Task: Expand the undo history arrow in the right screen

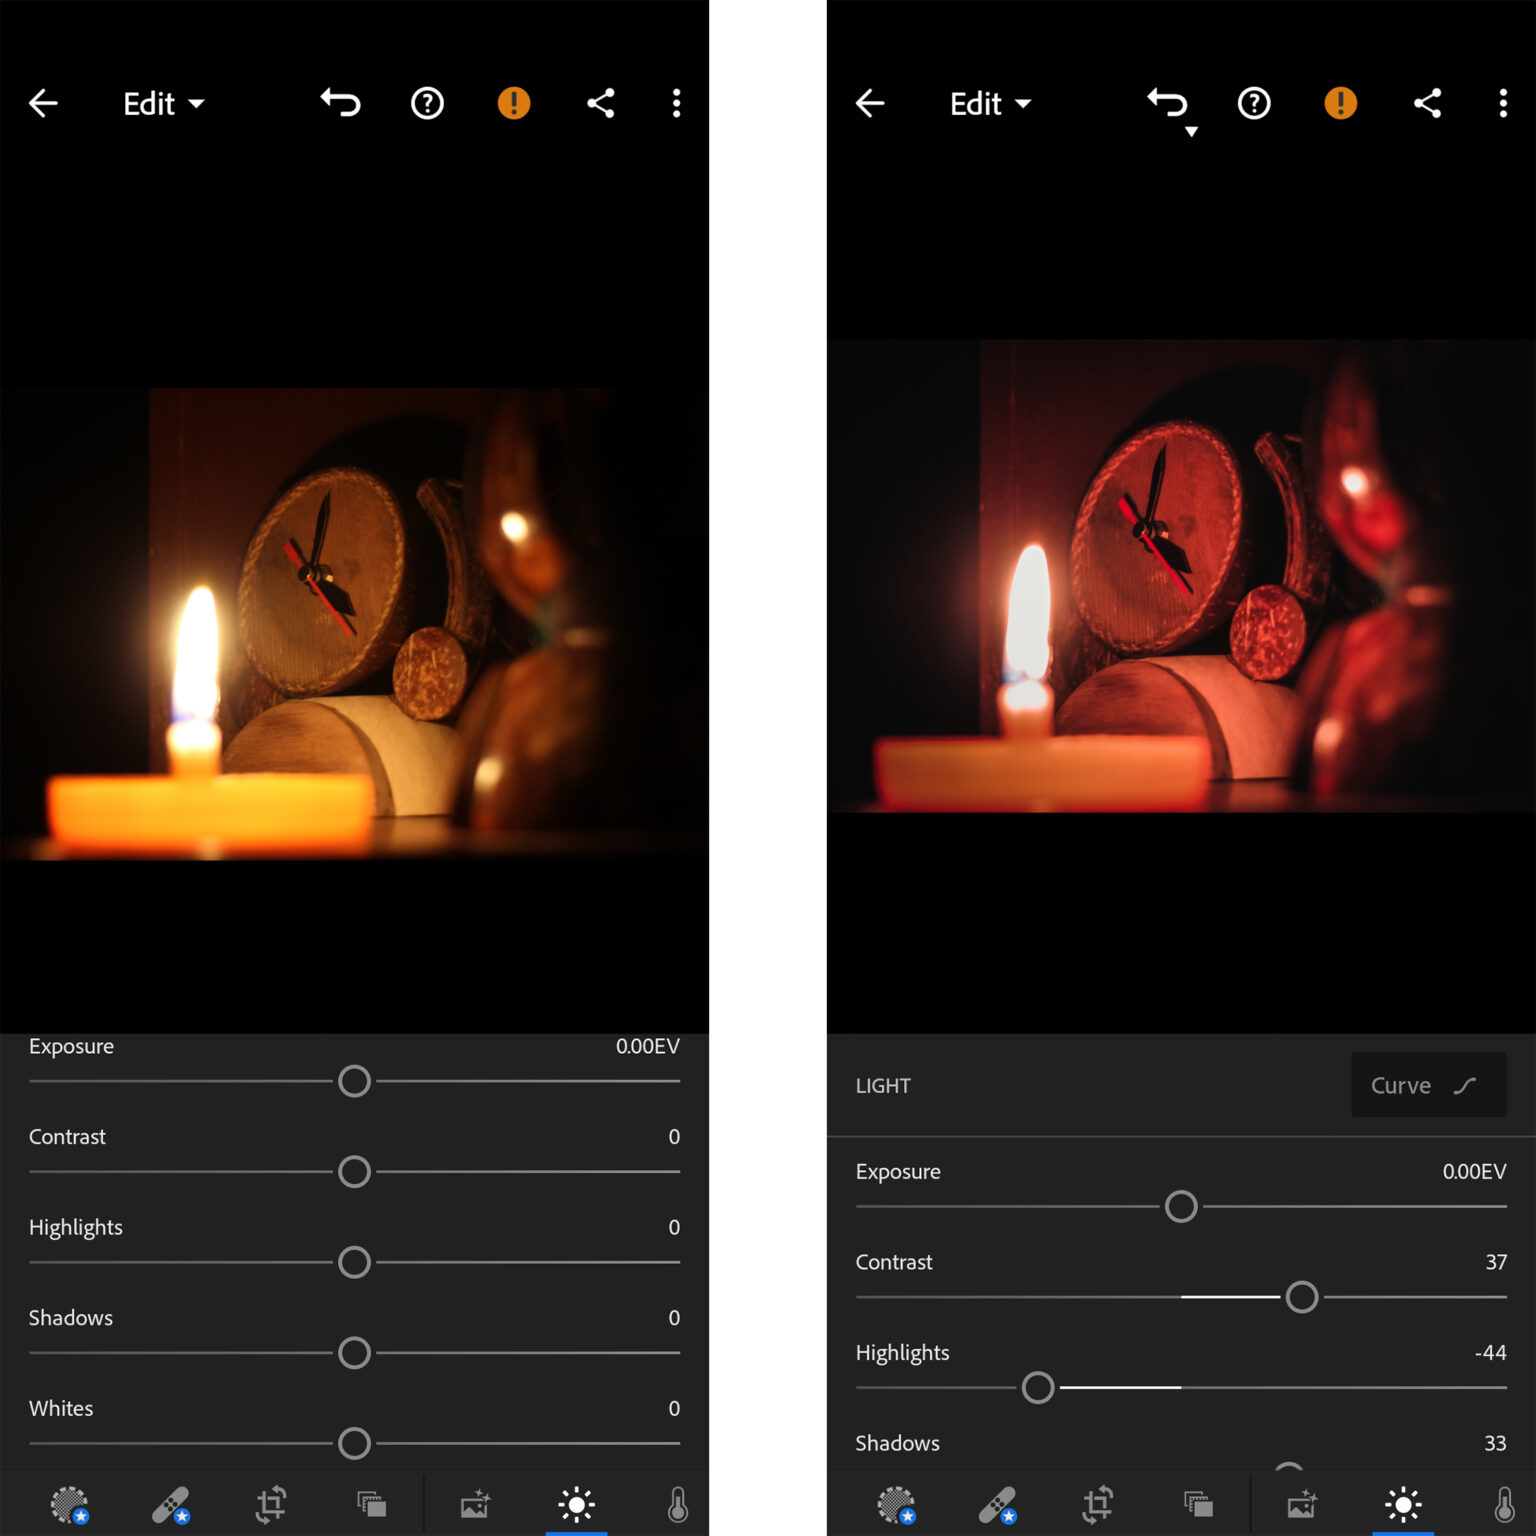Action: pos(1191,132)
